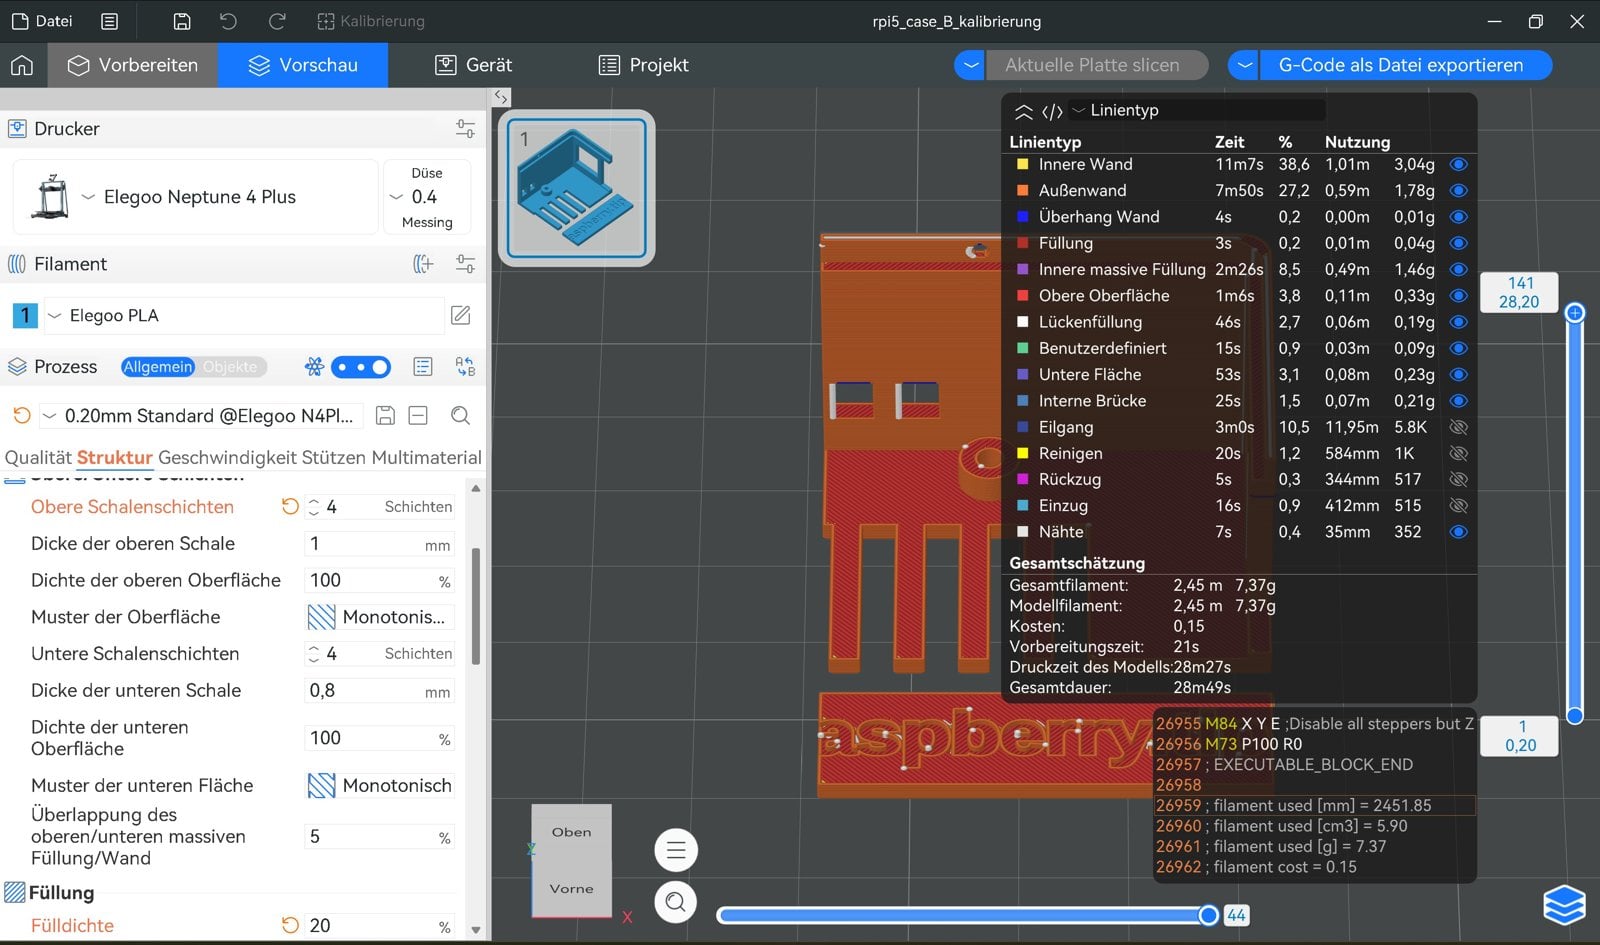
Task: Click the add filament icon
Action: (x=423, y=264)
